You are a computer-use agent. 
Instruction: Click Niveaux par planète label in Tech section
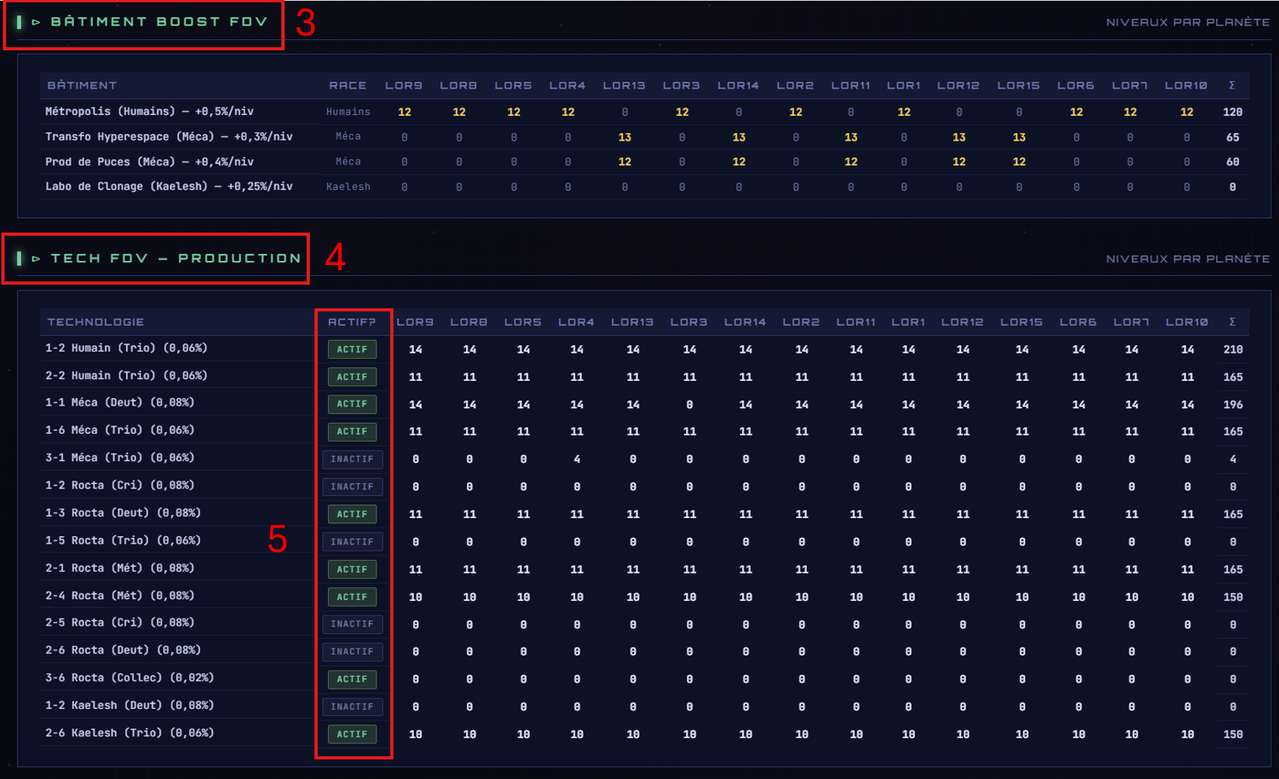pyautogui.click(x=1188, y=259)
